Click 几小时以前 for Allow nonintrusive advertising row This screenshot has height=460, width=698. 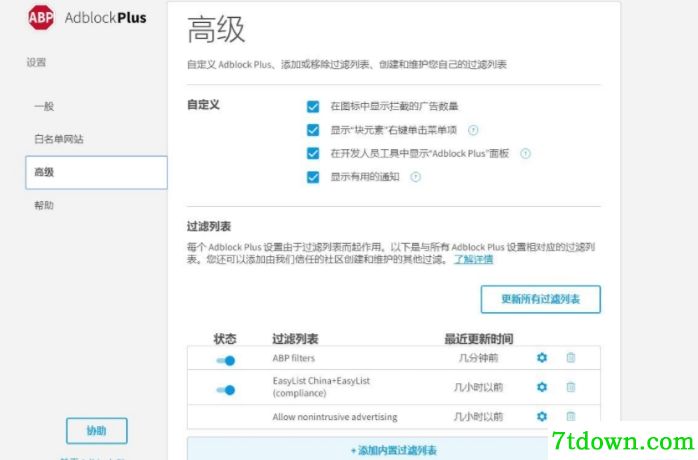[x=479, y=417]
